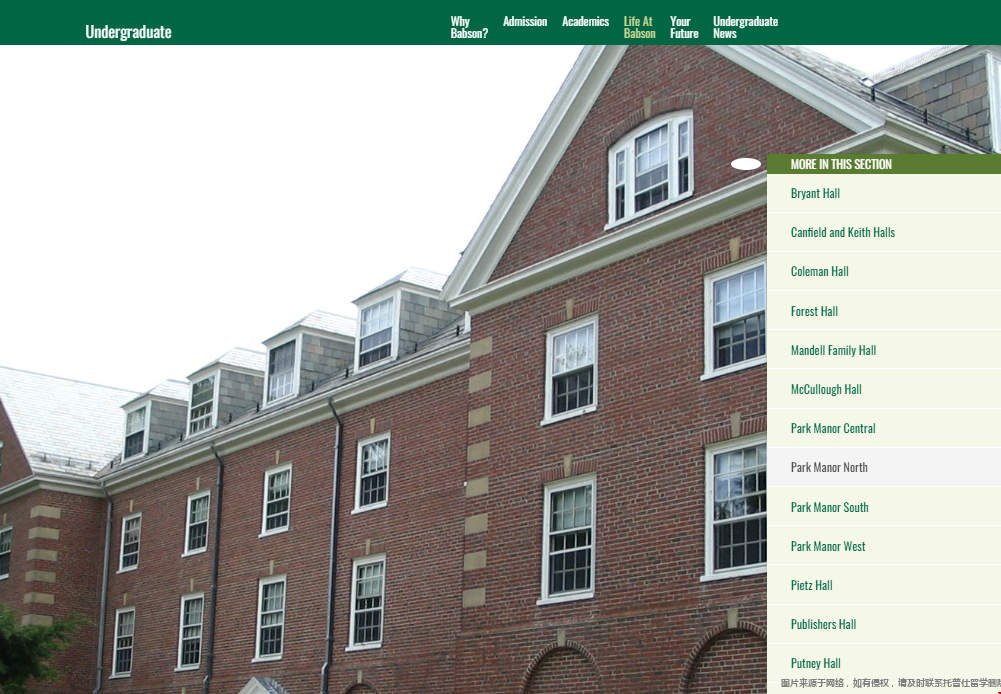Open the Bryant Hall page
Image resolution: width=1001 pixels, height=694 pixels.
[x=815, y=193]
